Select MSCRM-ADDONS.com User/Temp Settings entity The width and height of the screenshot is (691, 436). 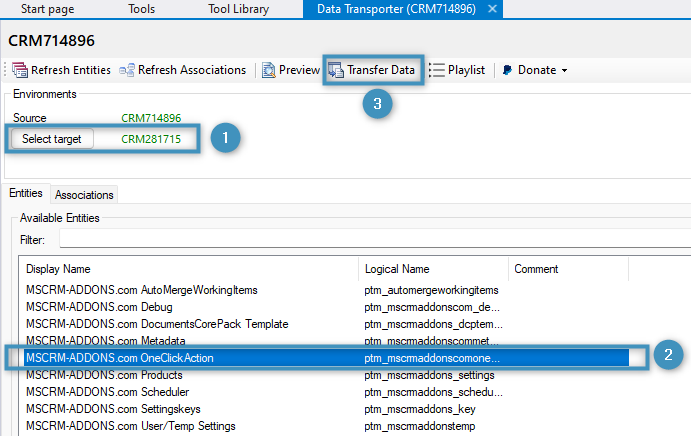coord(130,426)
